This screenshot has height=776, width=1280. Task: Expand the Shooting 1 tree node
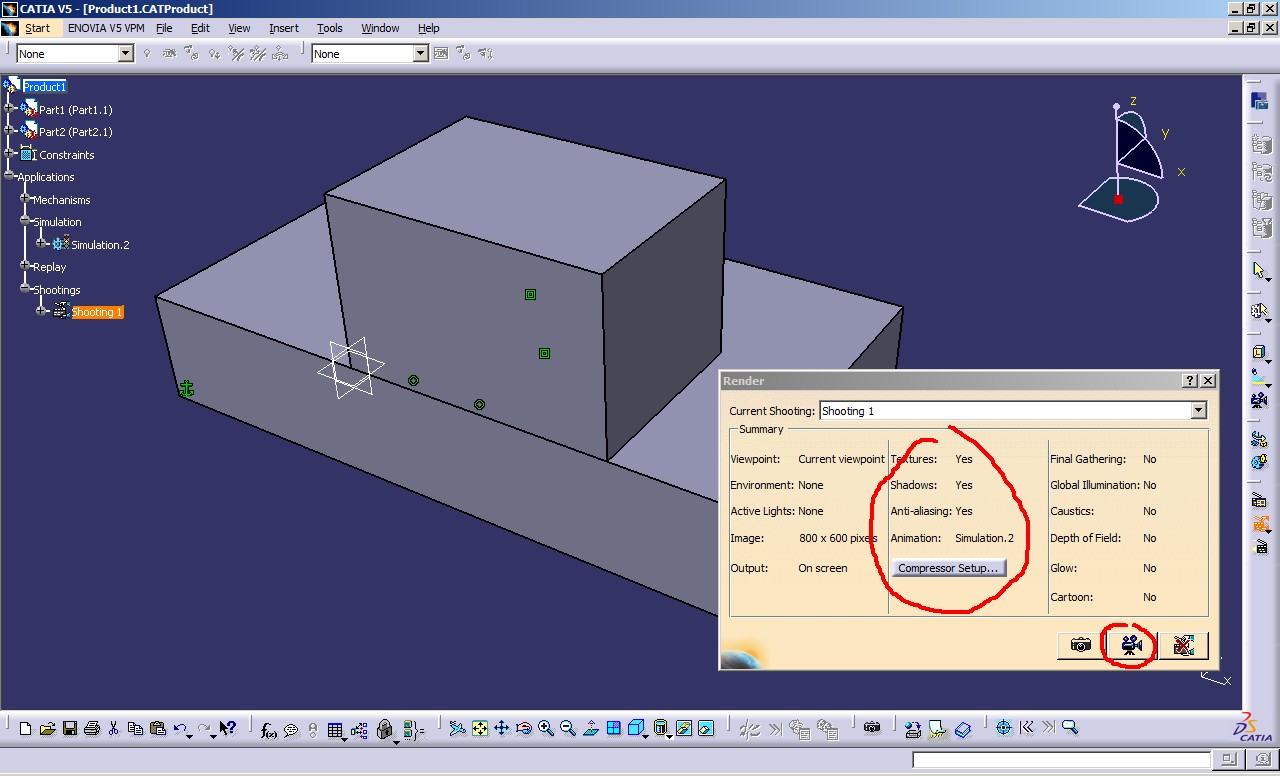41,311
